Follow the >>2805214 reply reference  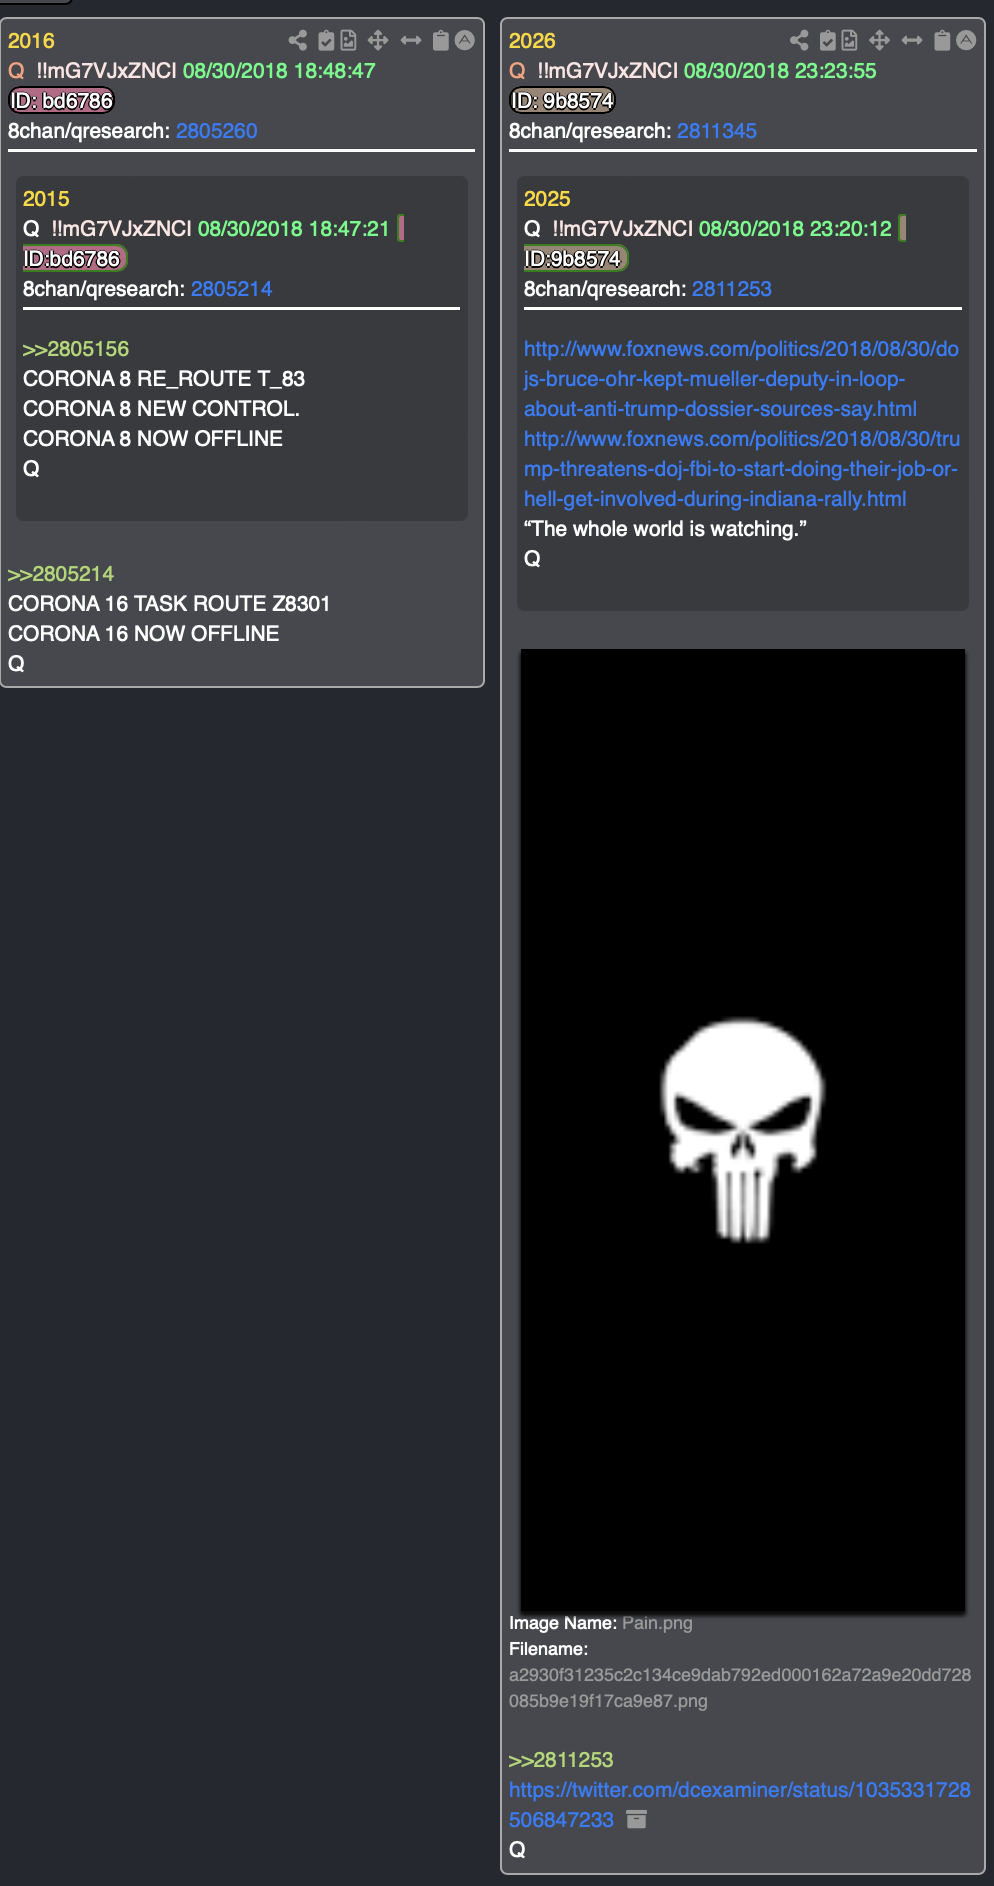pos(61,574)
